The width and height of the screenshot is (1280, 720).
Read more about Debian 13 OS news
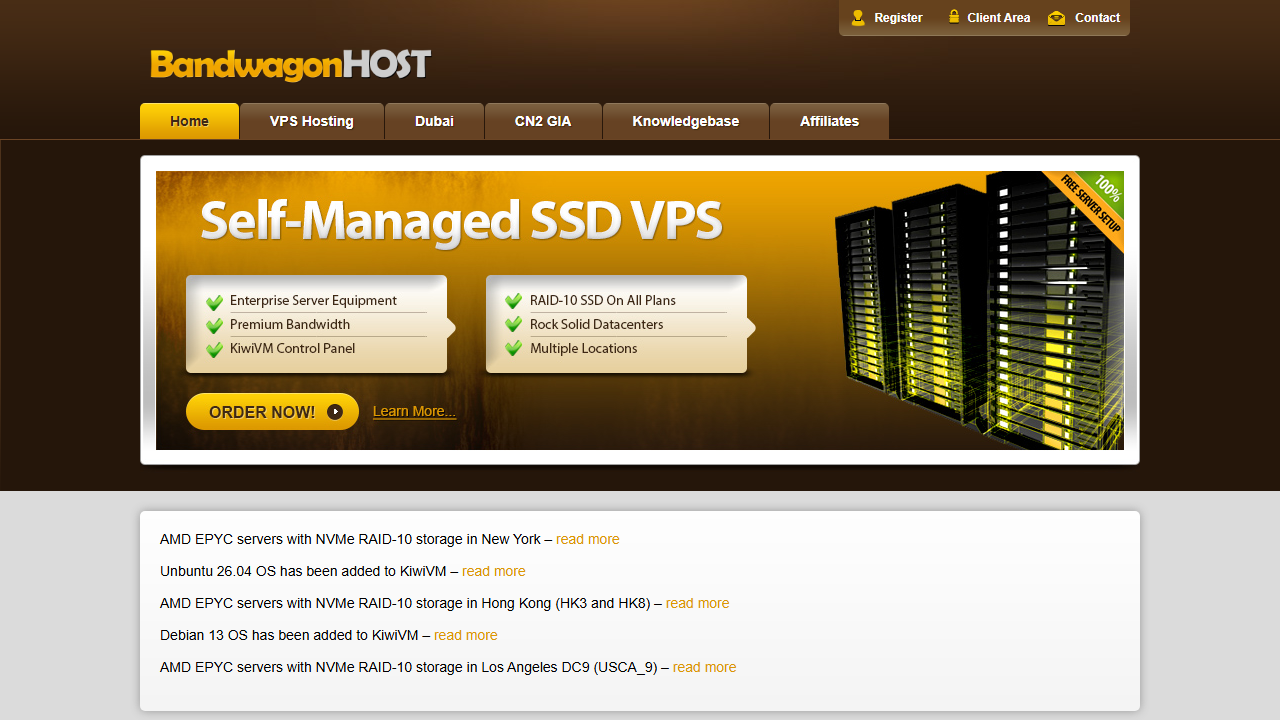(466, 635)
